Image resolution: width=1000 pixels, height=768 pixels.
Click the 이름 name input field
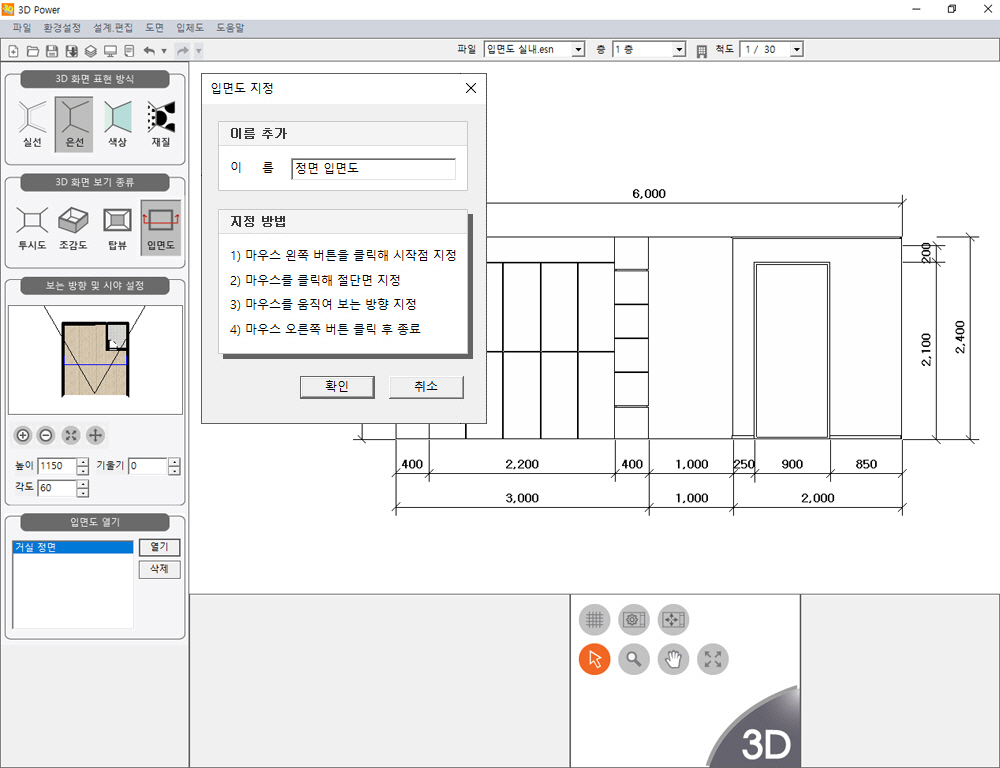click(372, 169)
